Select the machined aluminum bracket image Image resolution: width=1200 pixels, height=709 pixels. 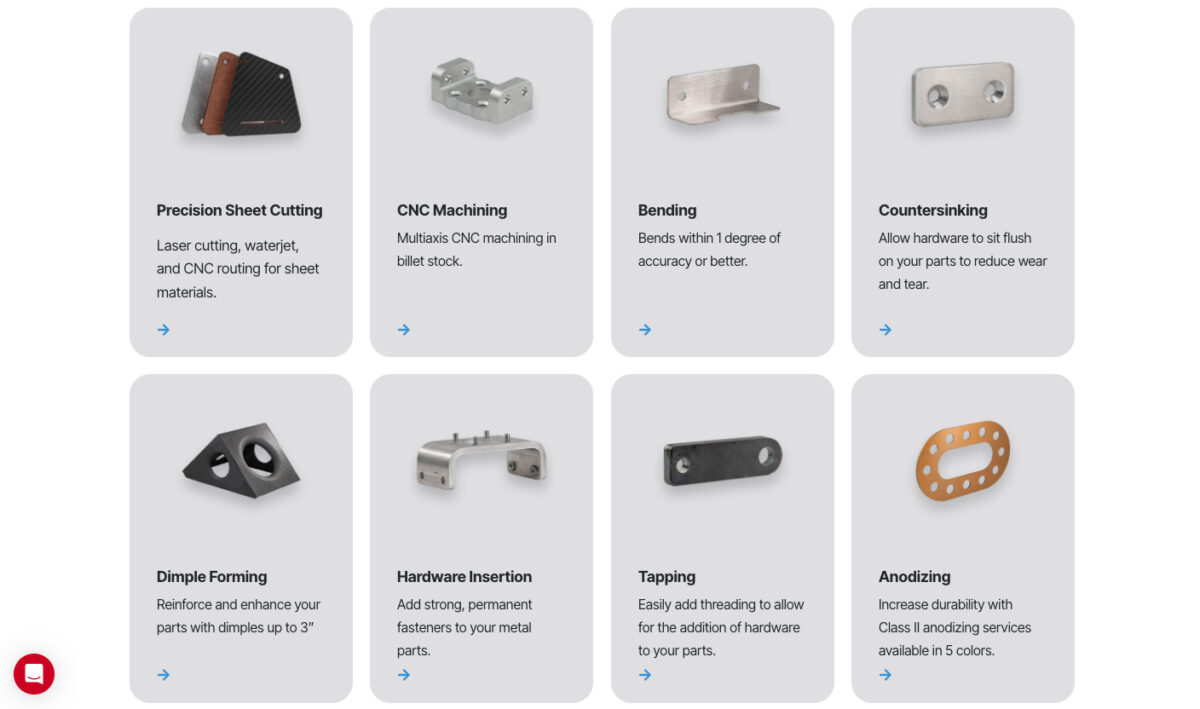point(482,91)
